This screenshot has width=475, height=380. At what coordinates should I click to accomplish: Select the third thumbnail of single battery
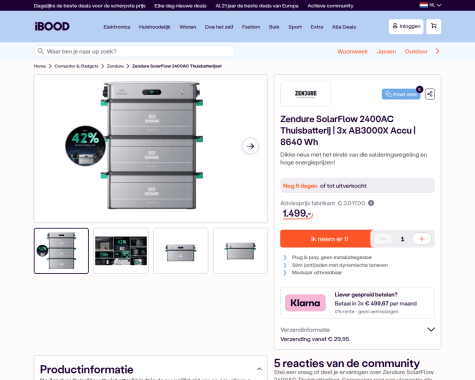click(x=181, y=251)
